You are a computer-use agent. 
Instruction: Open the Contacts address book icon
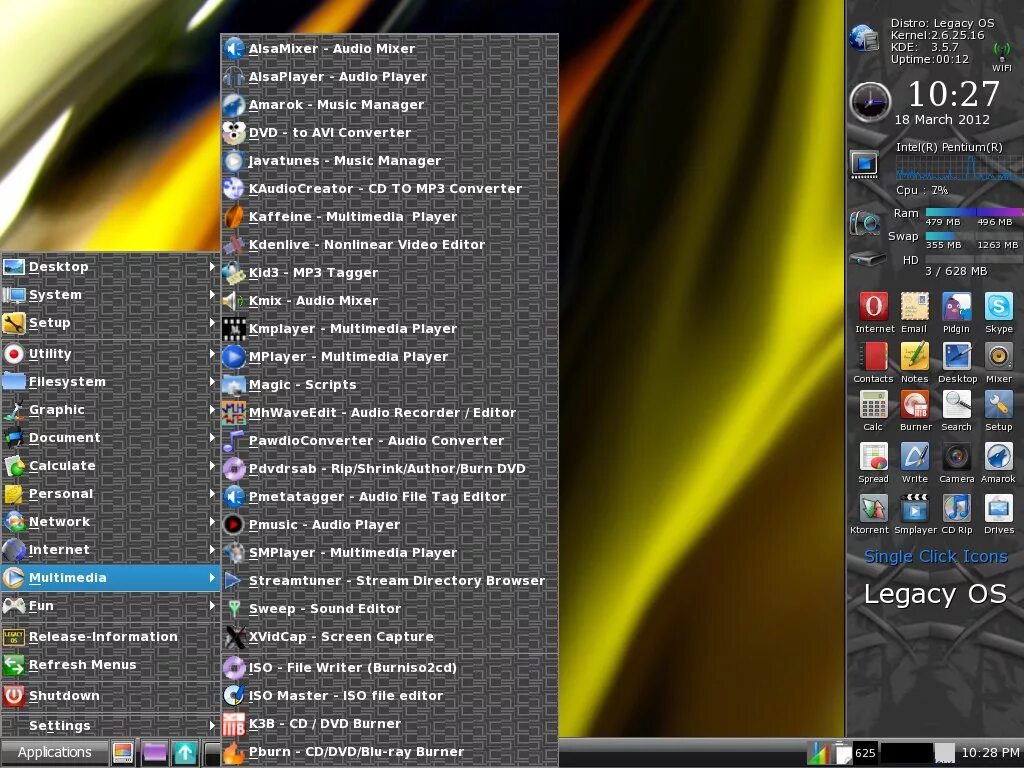874,357
